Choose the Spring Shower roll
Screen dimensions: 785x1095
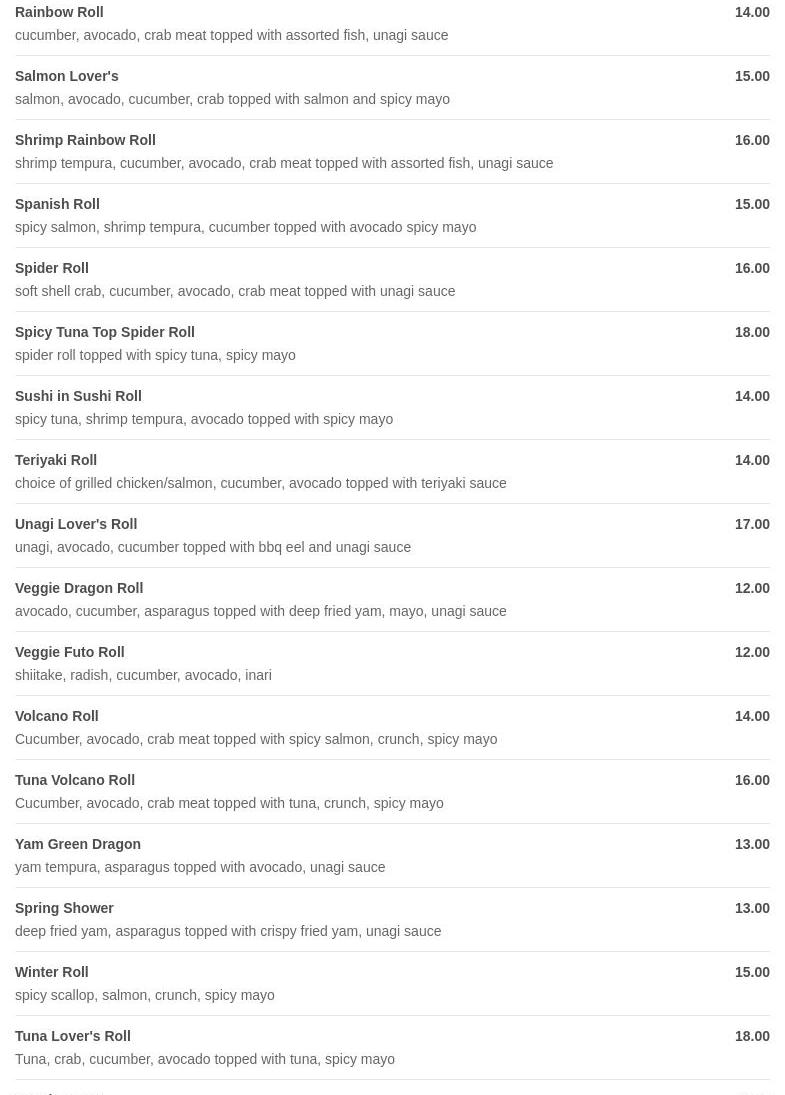click(392, 920)
